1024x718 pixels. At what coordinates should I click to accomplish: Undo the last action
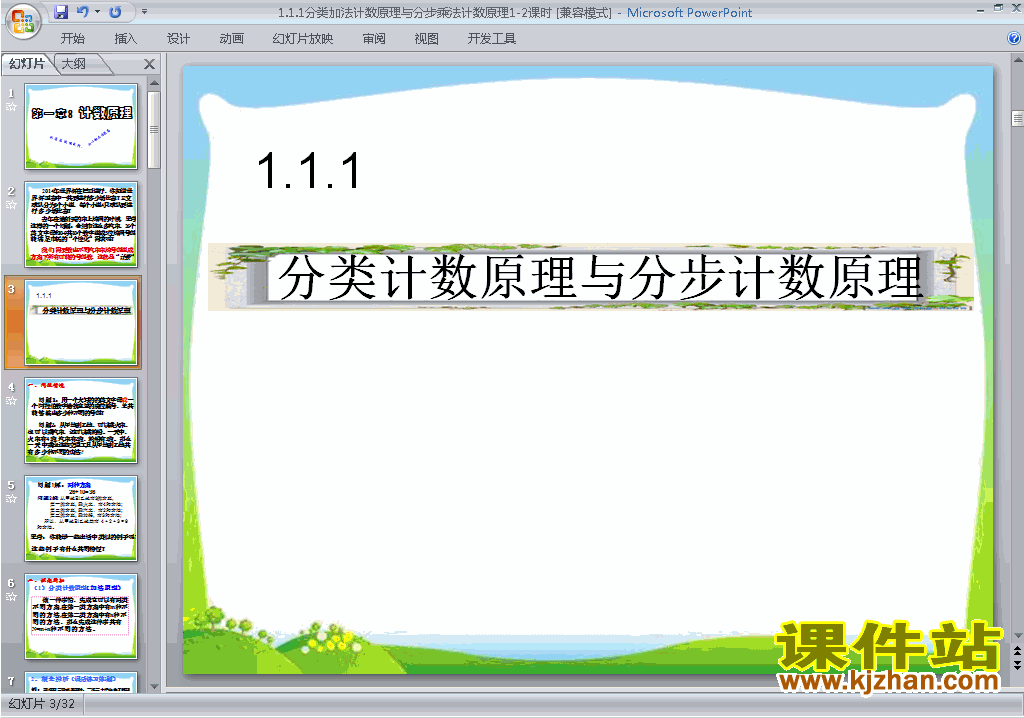click(83, 12)
